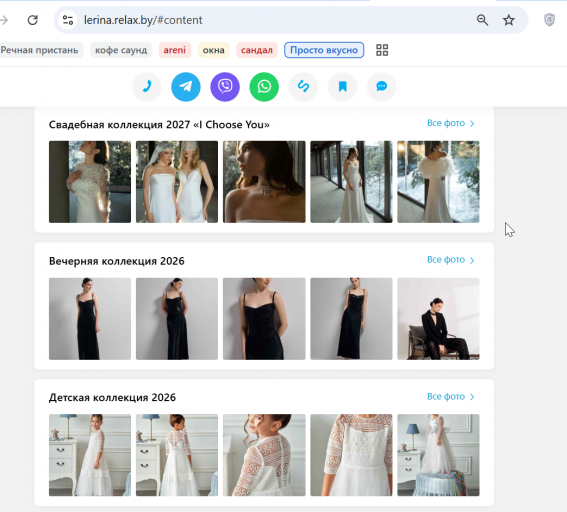This screenshot has height=512, width=567.
Task: Open wedding photo with white fur stole
Action: tap(438, 182)
